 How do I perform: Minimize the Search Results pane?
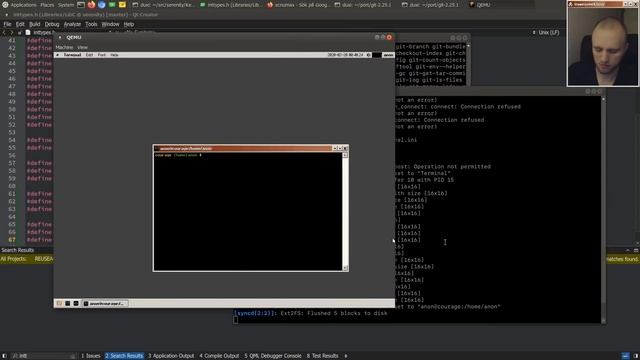(x=636, y=250)
